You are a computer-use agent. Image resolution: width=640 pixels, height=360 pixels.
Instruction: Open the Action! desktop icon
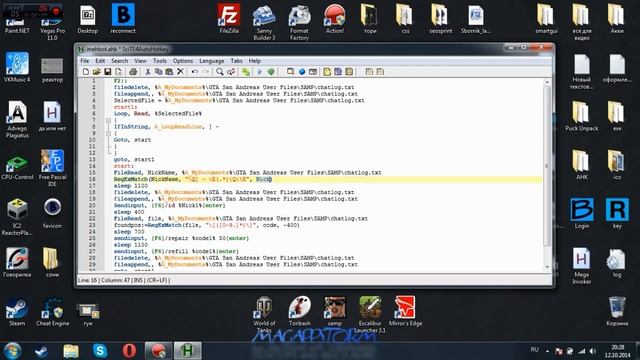pyautogui.click(x=335, y=18)
